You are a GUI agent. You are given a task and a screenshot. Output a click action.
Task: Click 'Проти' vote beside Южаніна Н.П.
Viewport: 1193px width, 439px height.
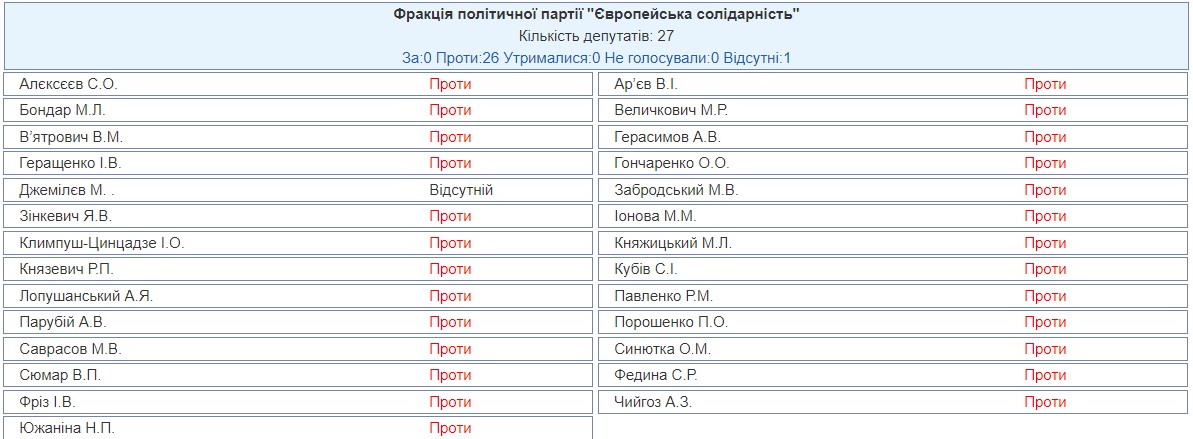[x=450, y=428]
